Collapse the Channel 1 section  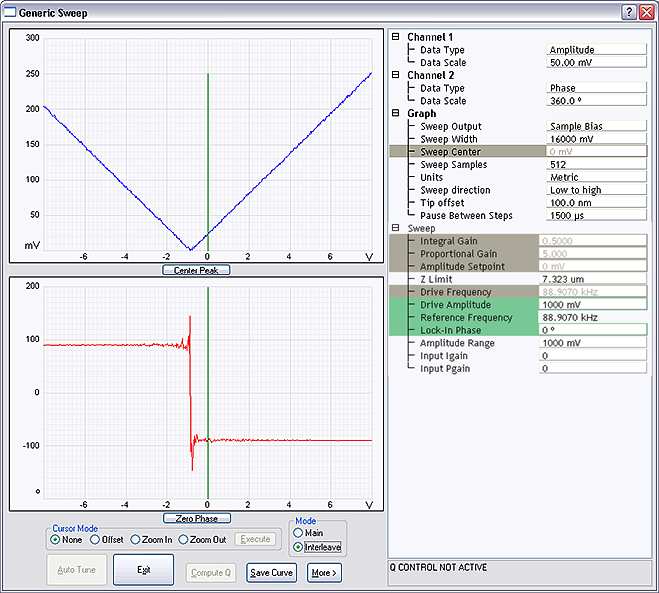395,37
